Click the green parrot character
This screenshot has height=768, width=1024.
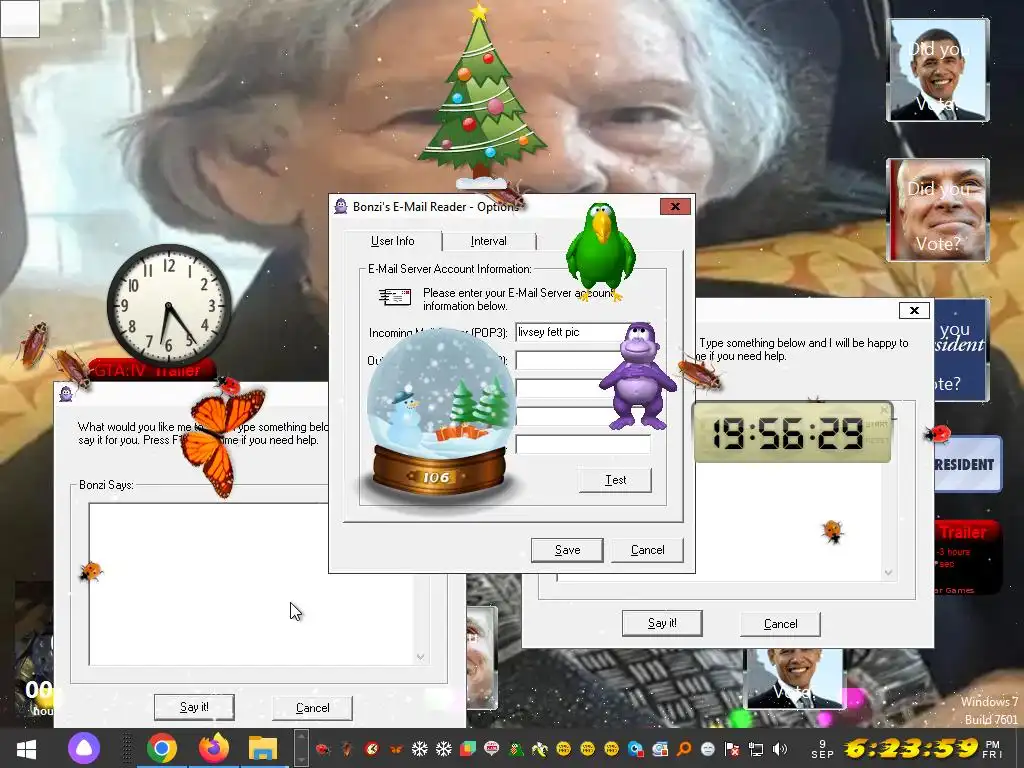point(600,253)
